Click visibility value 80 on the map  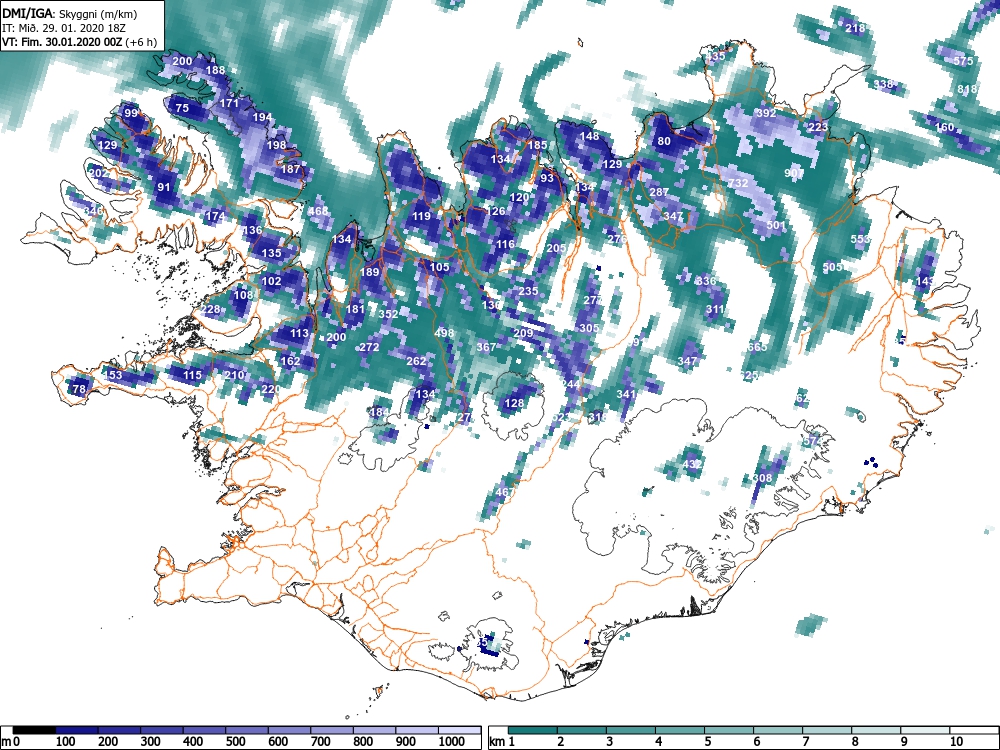(664, 141)
